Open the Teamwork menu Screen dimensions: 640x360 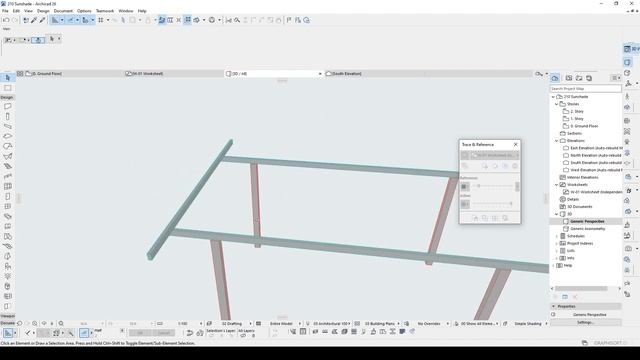pyautogui.click(x=105, y=11)
